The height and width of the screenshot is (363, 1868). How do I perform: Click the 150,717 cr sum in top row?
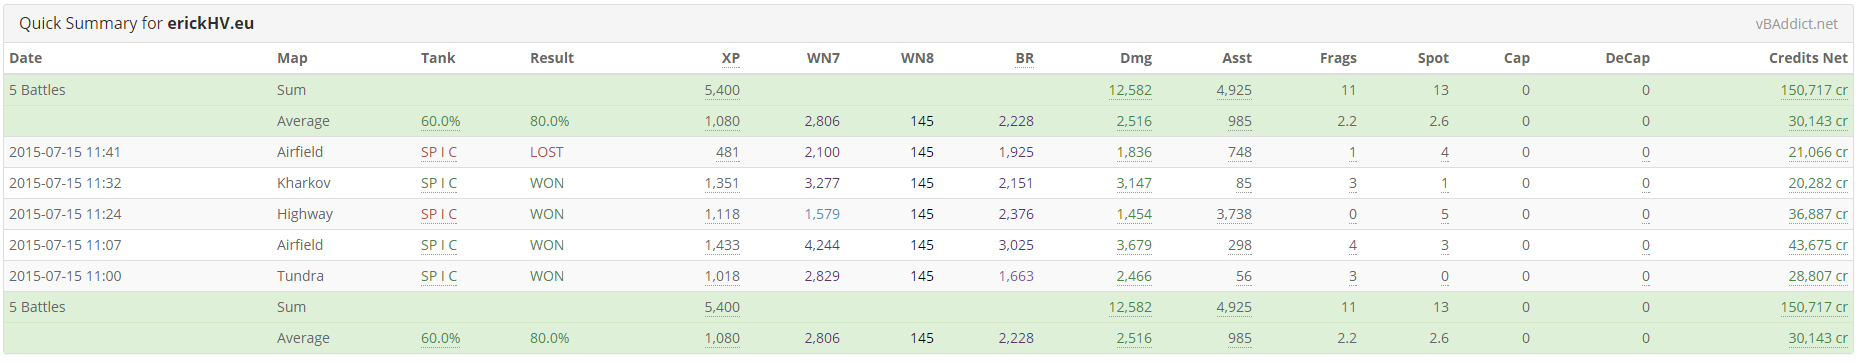click(1814, 90)
